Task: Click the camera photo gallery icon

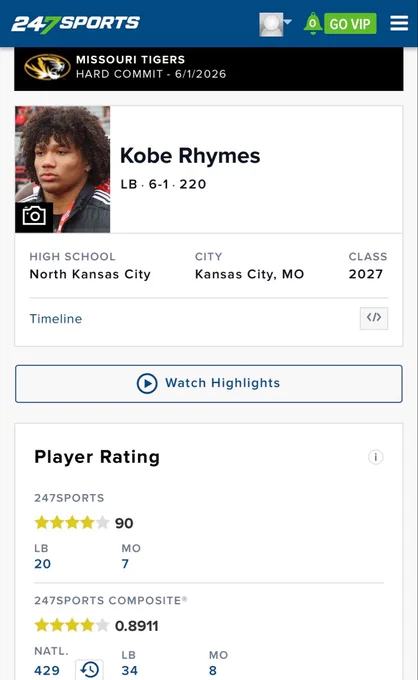Action: click(34, 217)
